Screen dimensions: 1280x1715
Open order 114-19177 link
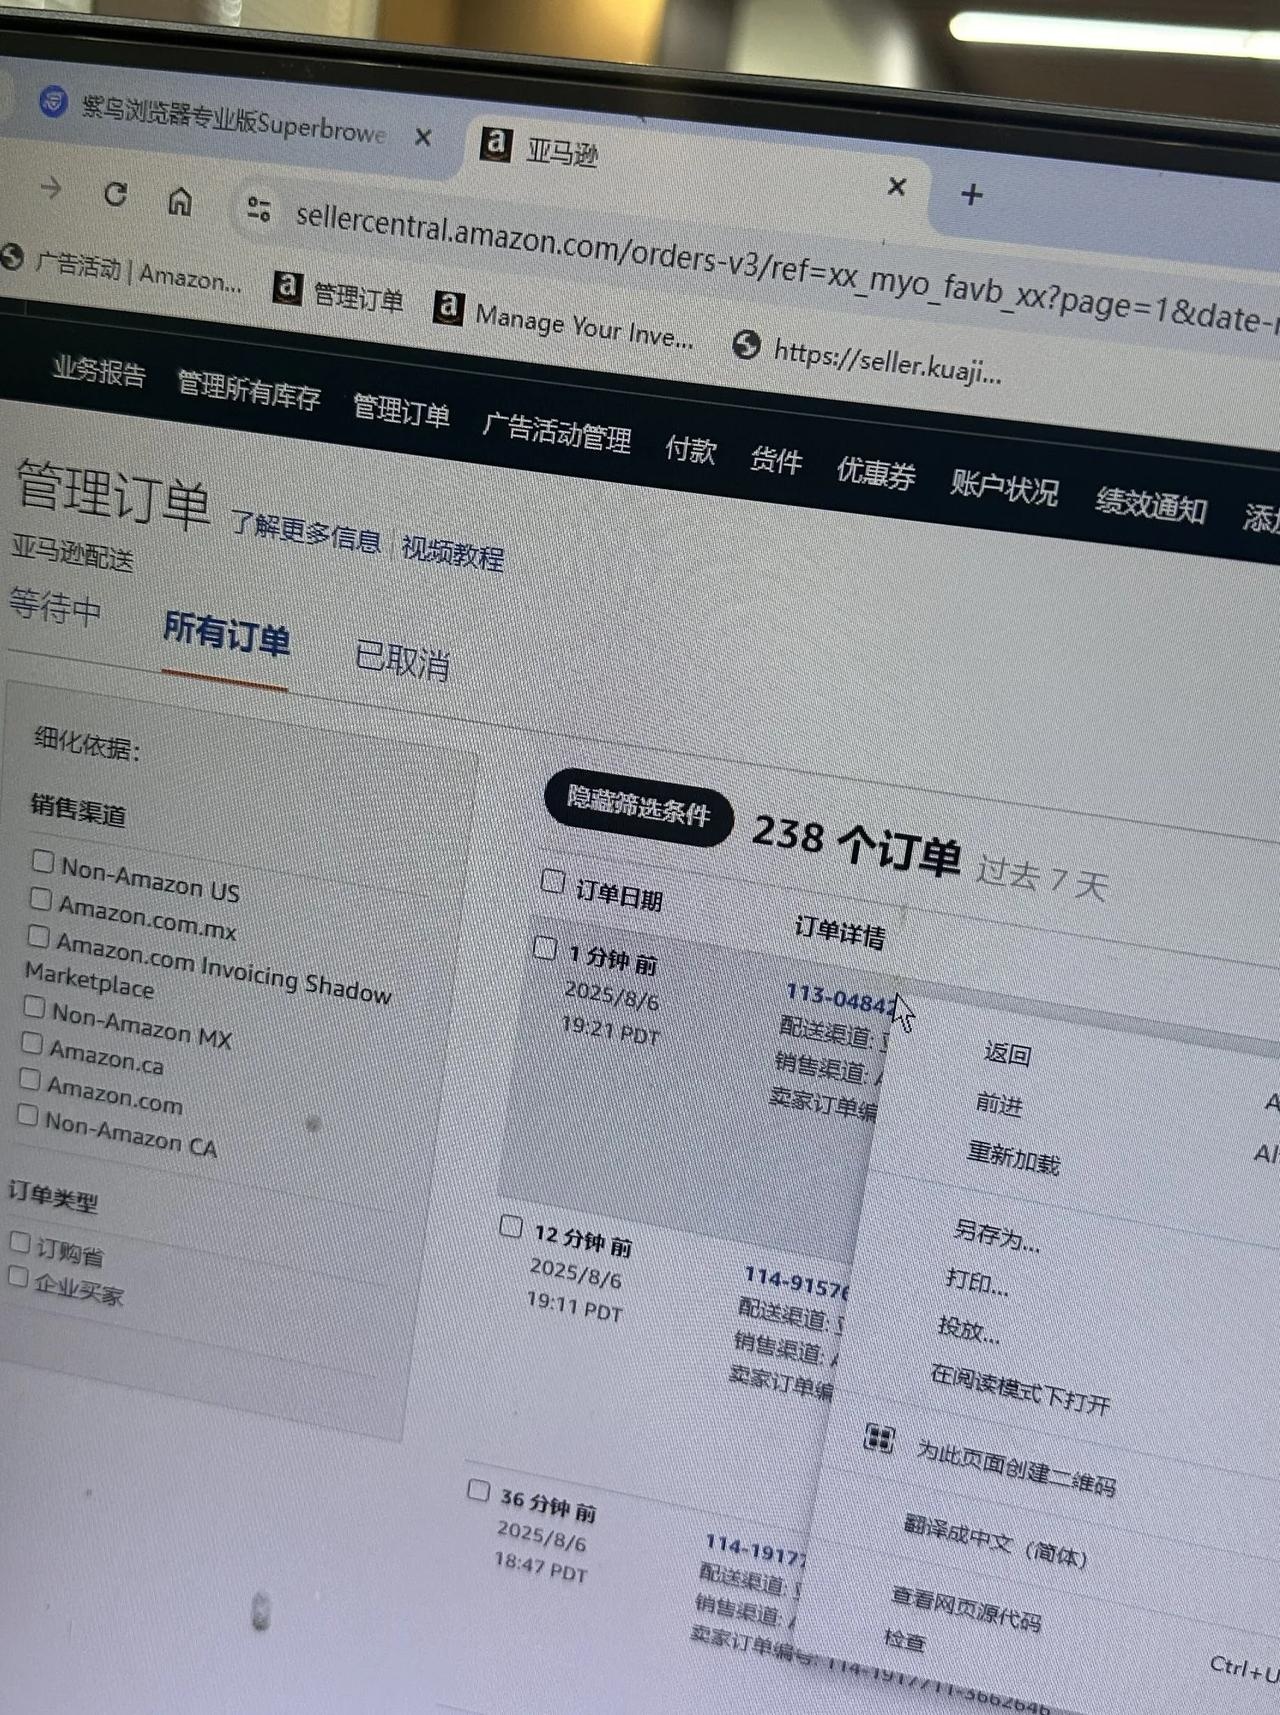tap(756, 1549)
